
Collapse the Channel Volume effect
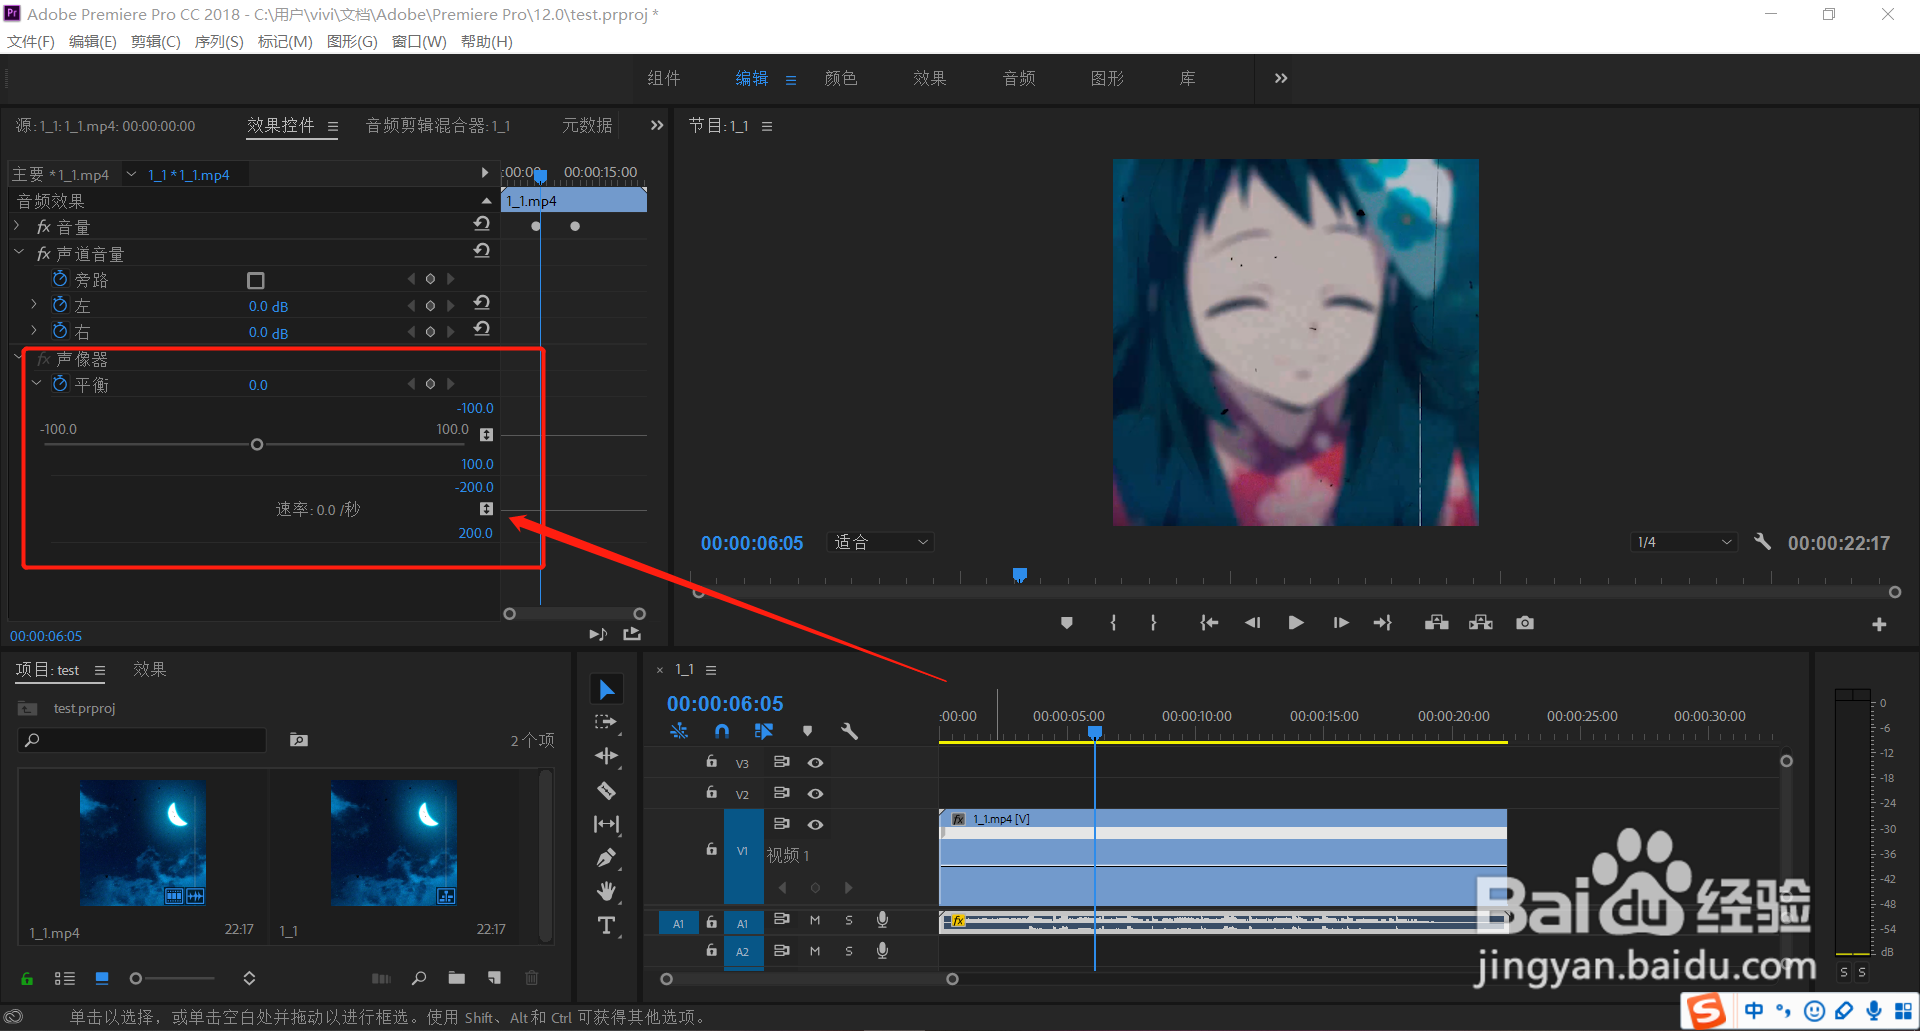(x=19, y=253)
